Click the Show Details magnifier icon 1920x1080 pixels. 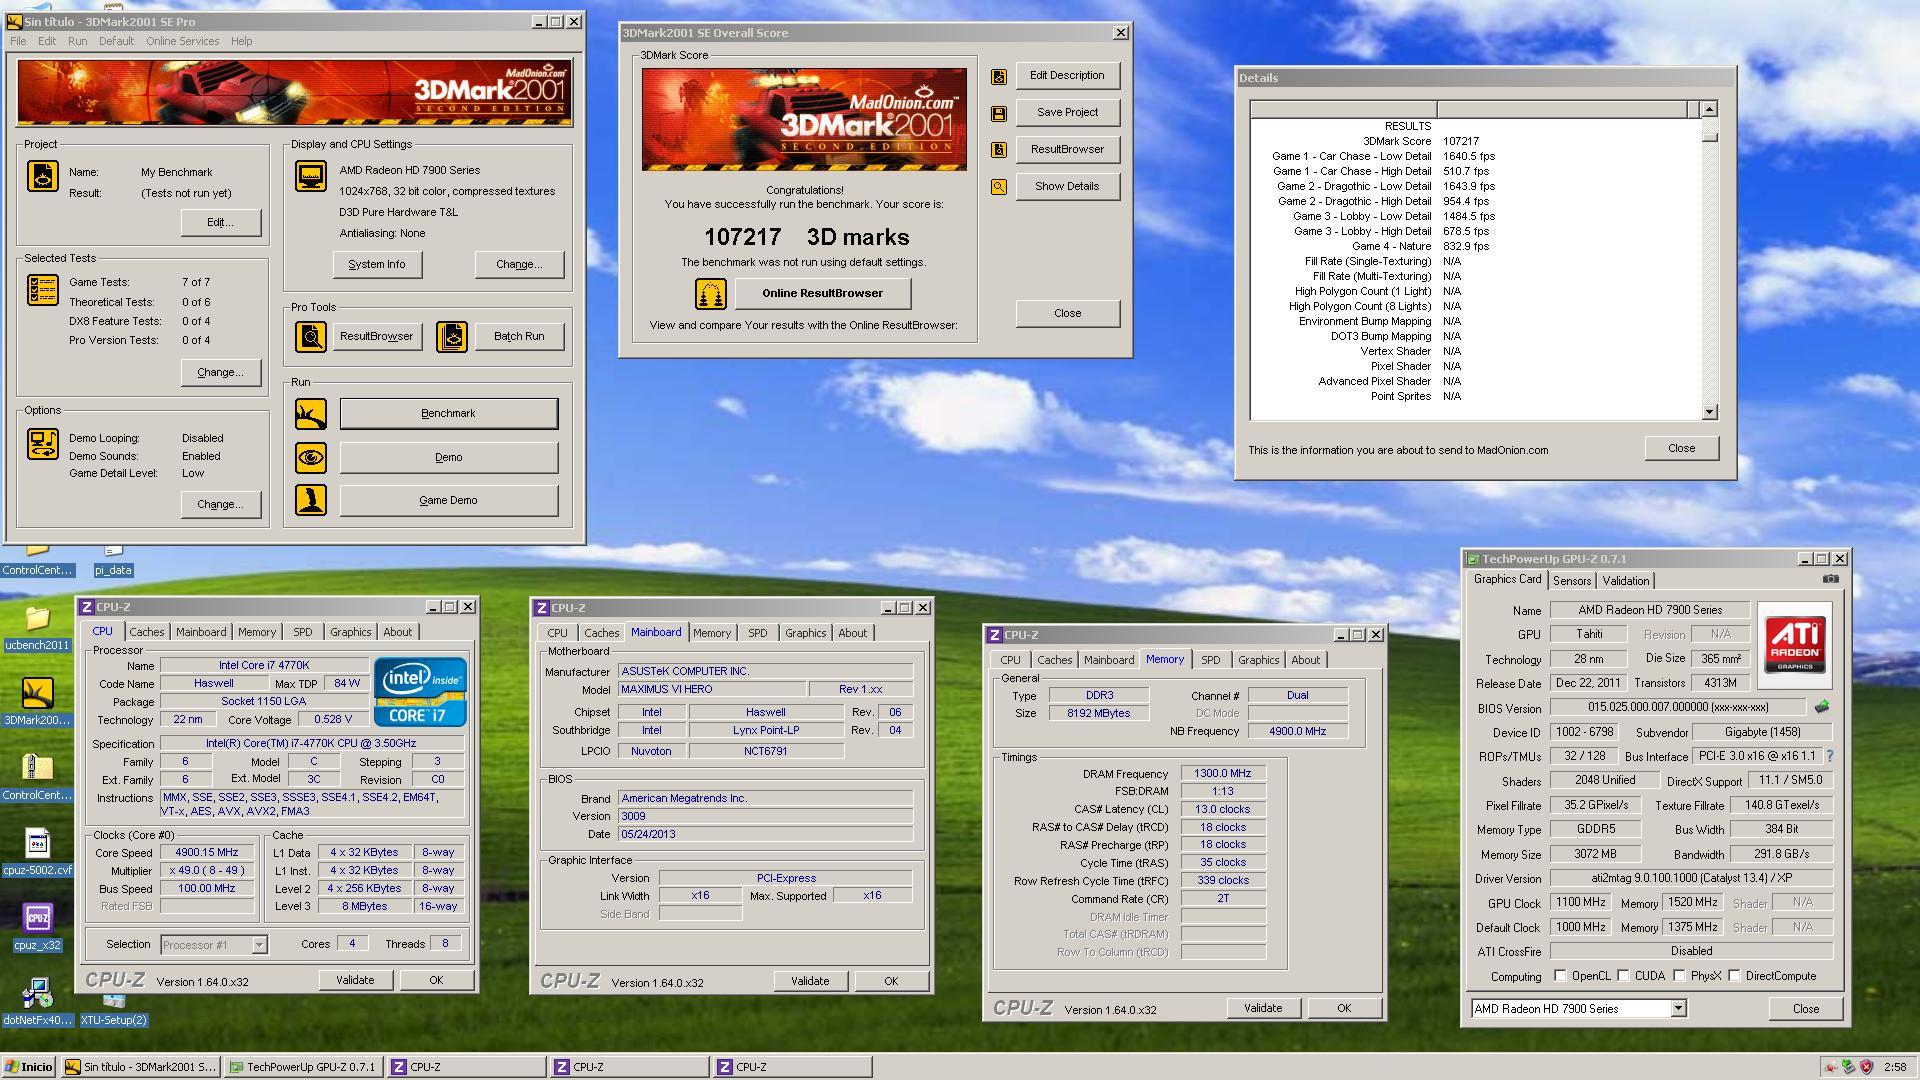pyautogui.click(x=998, y=187)
